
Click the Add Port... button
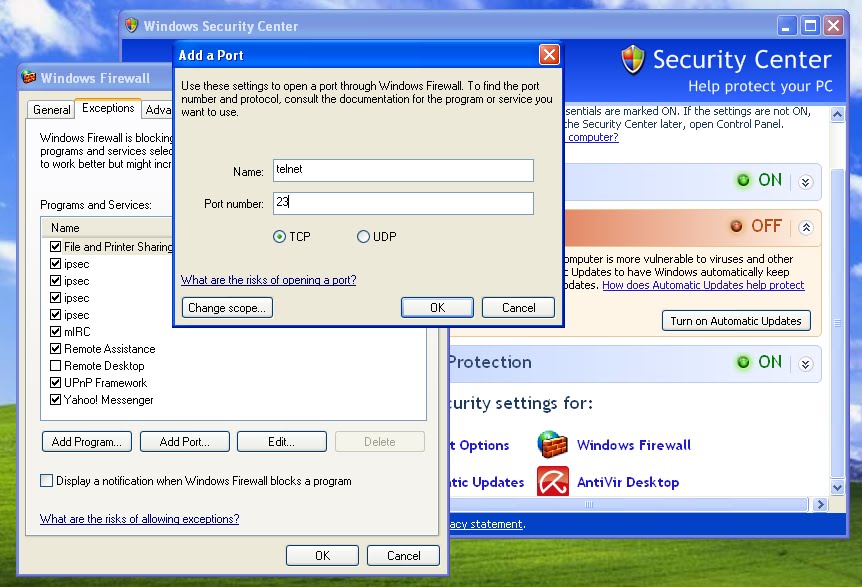pos(185,442)
